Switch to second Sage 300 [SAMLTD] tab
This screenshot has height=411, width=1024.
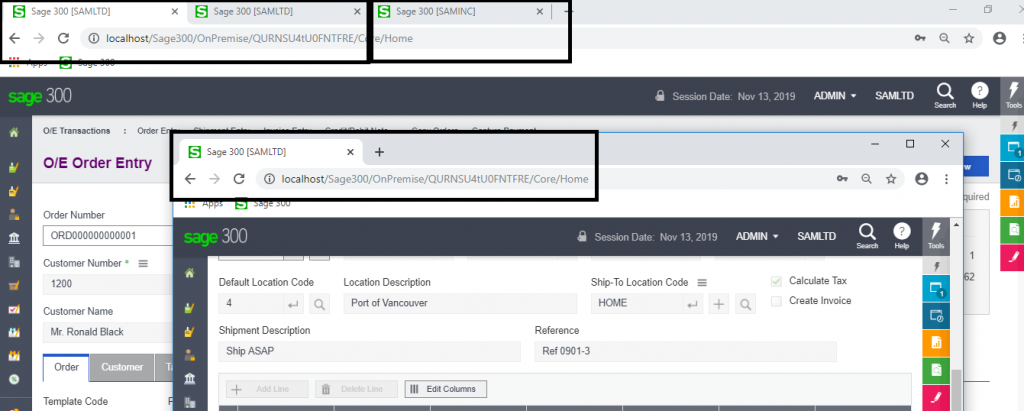(x=279, y=11)
